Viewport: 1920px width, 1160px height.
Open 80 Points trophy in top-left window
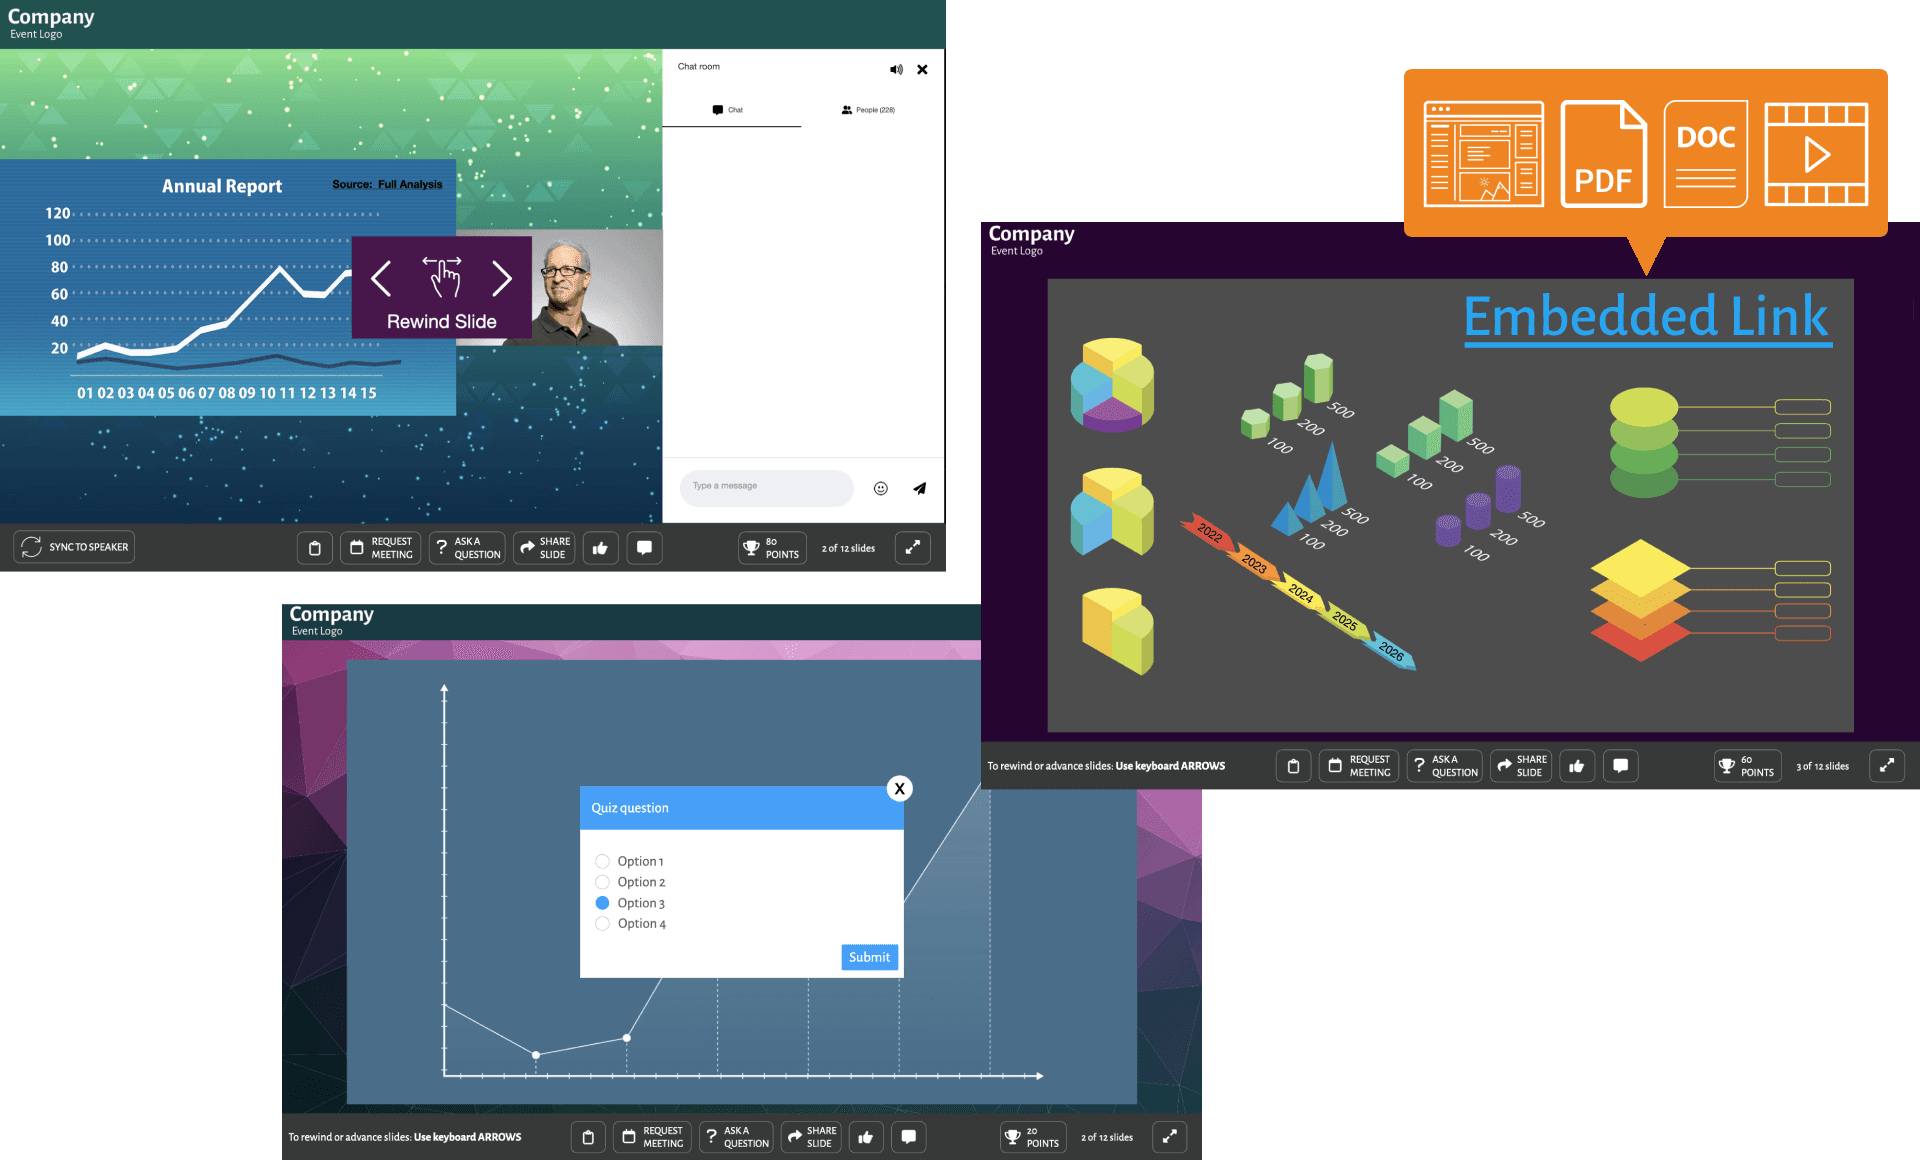(772, 548)
